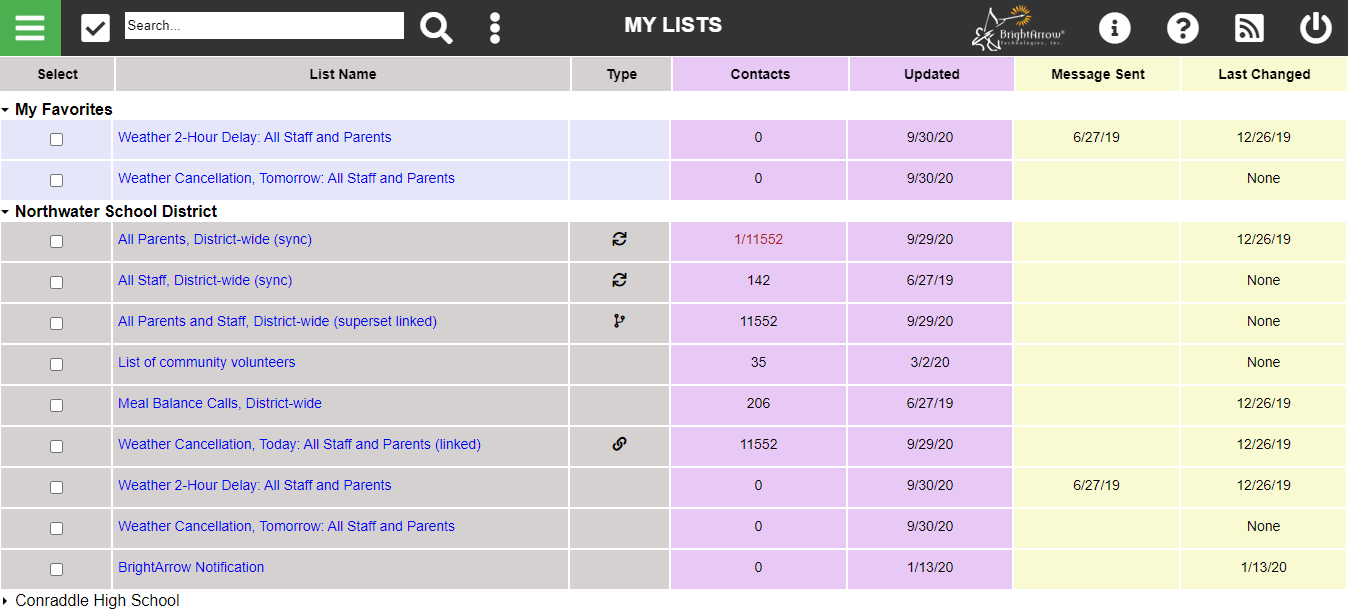Sort by Updated column header

tap(932, 74)
